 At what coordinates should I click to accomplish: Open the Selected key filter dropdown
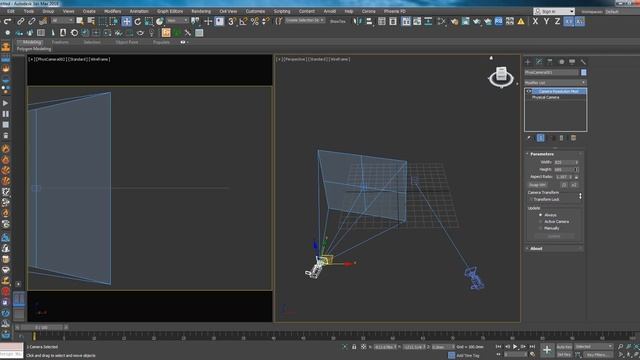593,347
